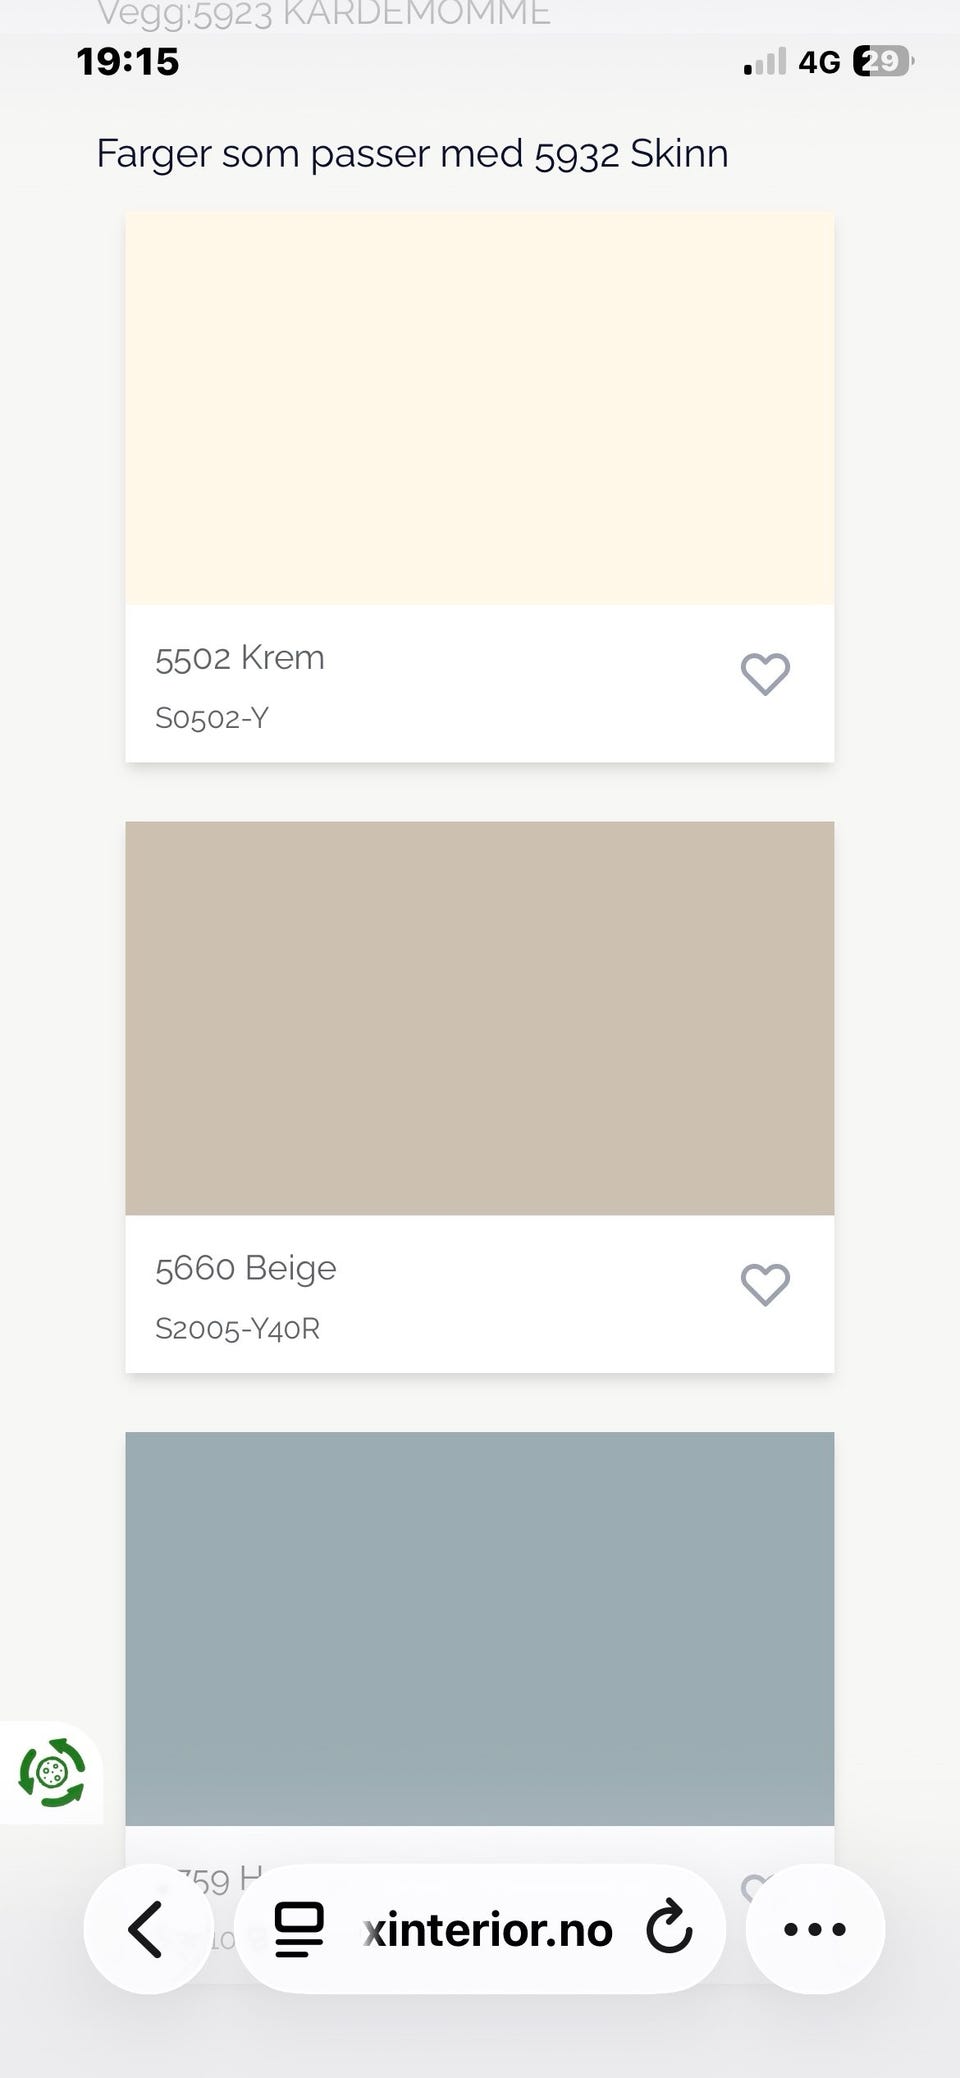This screenshot has width=960, height=2078.
Task: Tap the S2005-Y40R color code
Action: click(x=238, y=1328)
